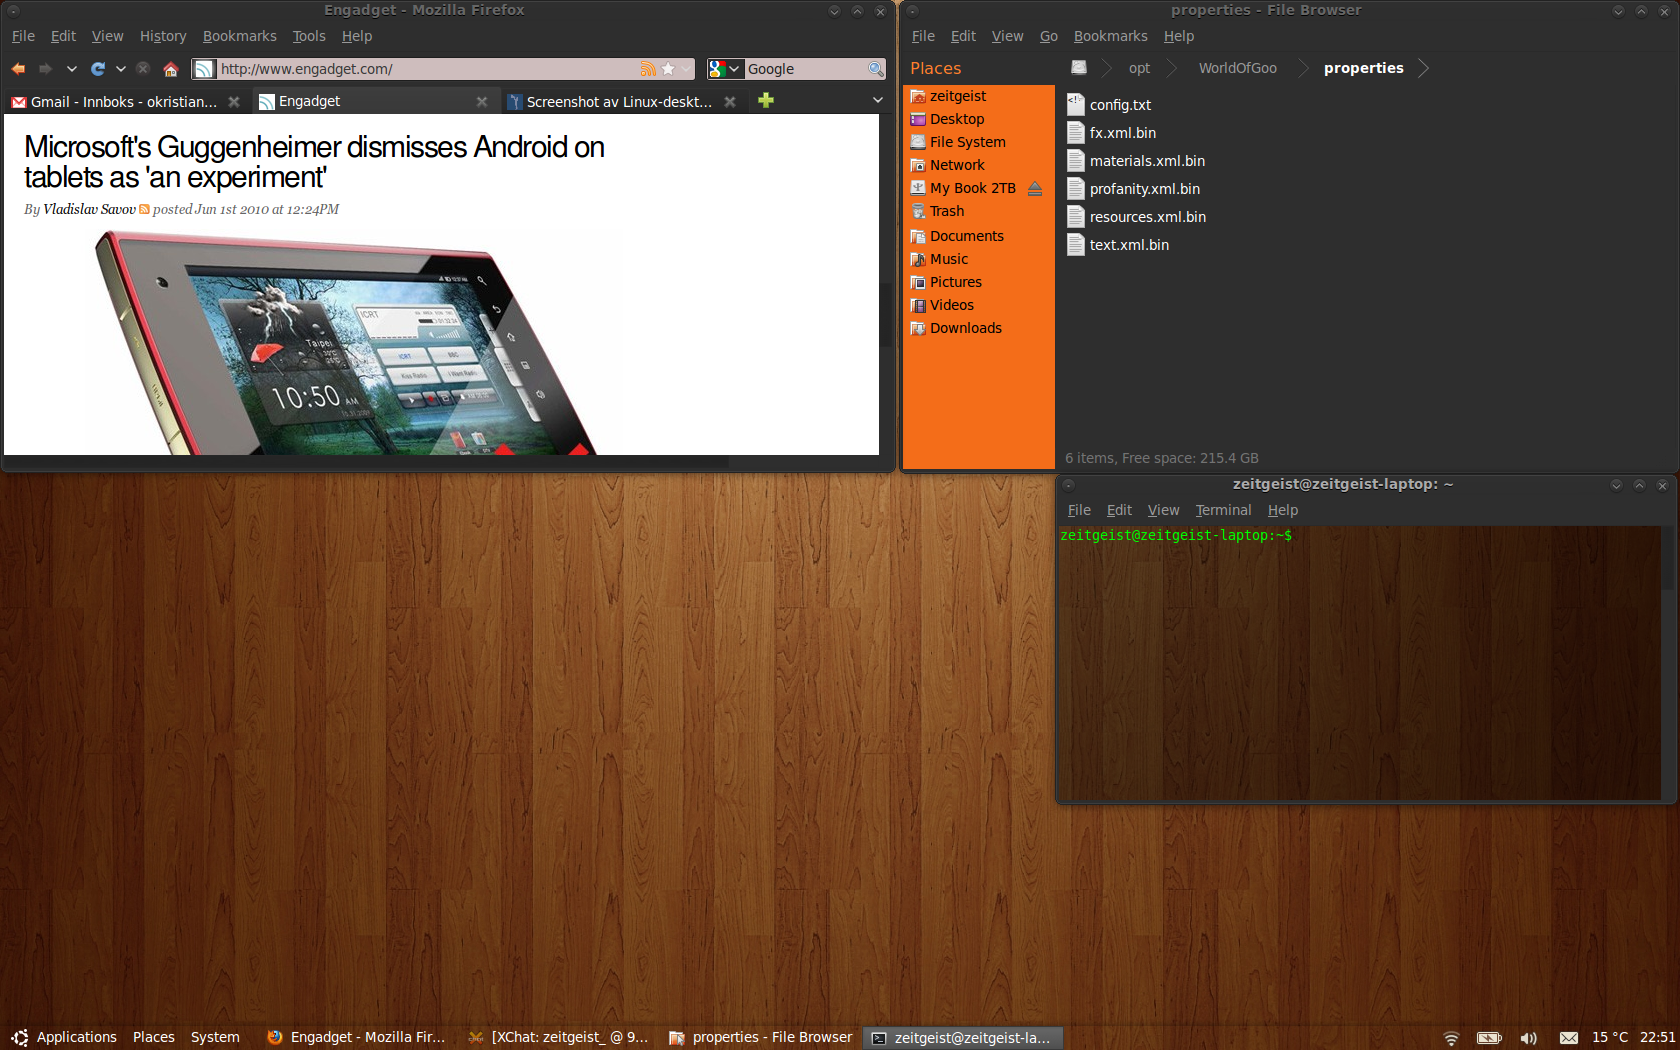Click the Firefox stop loading button
This screenshot has width=1680, height=1050.
tap(143, 69)
